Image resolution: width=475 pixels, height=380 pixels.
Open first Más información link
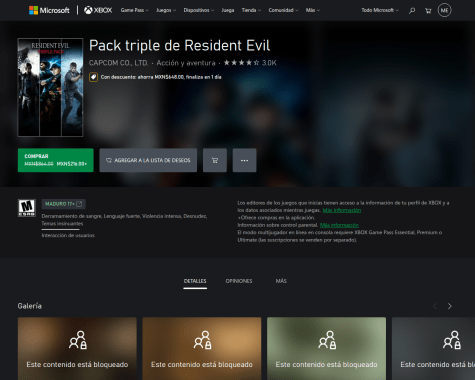coord(342,210)
